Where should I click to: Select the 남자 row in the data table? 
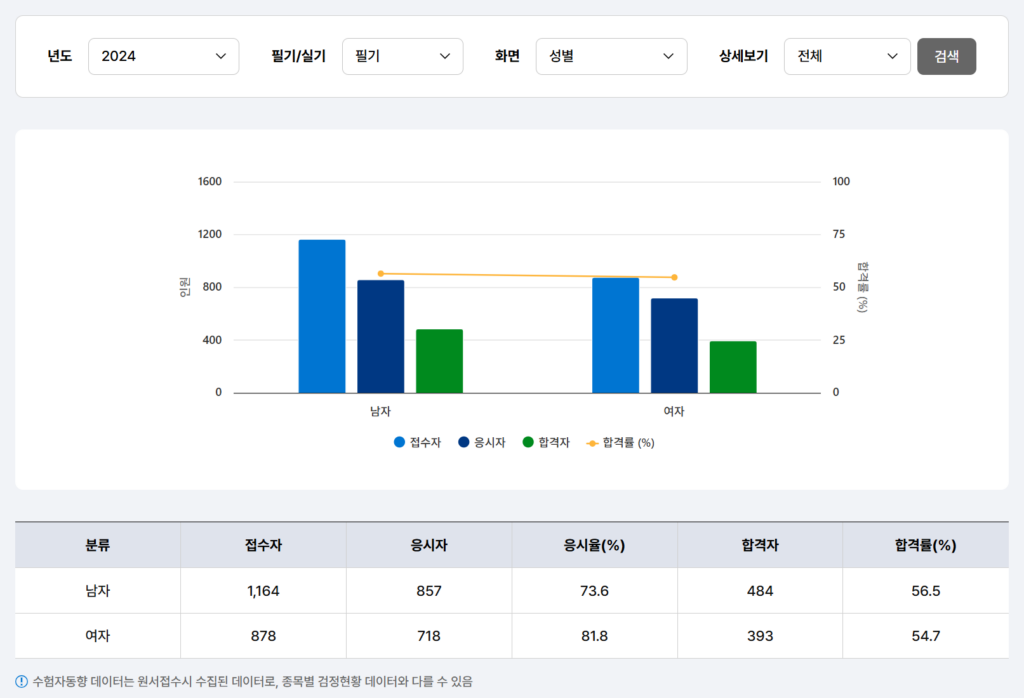[96, 590]
